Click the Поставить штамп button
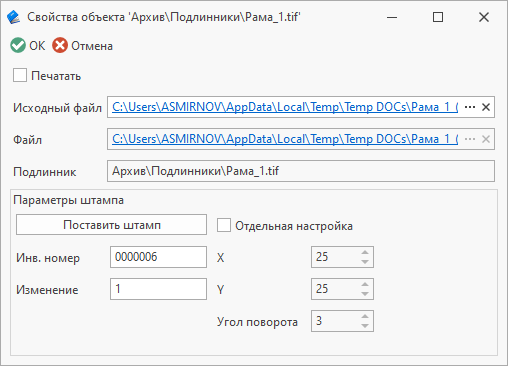 point(111,225)
